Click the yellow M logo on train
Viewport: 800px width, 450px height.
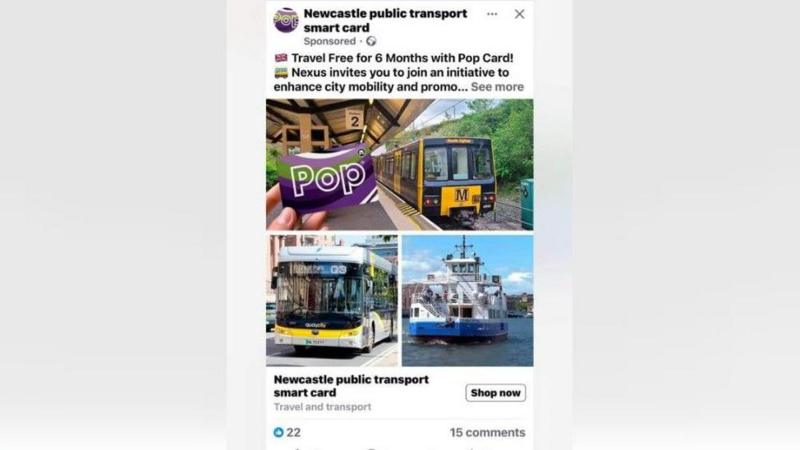tap(461, 195)
